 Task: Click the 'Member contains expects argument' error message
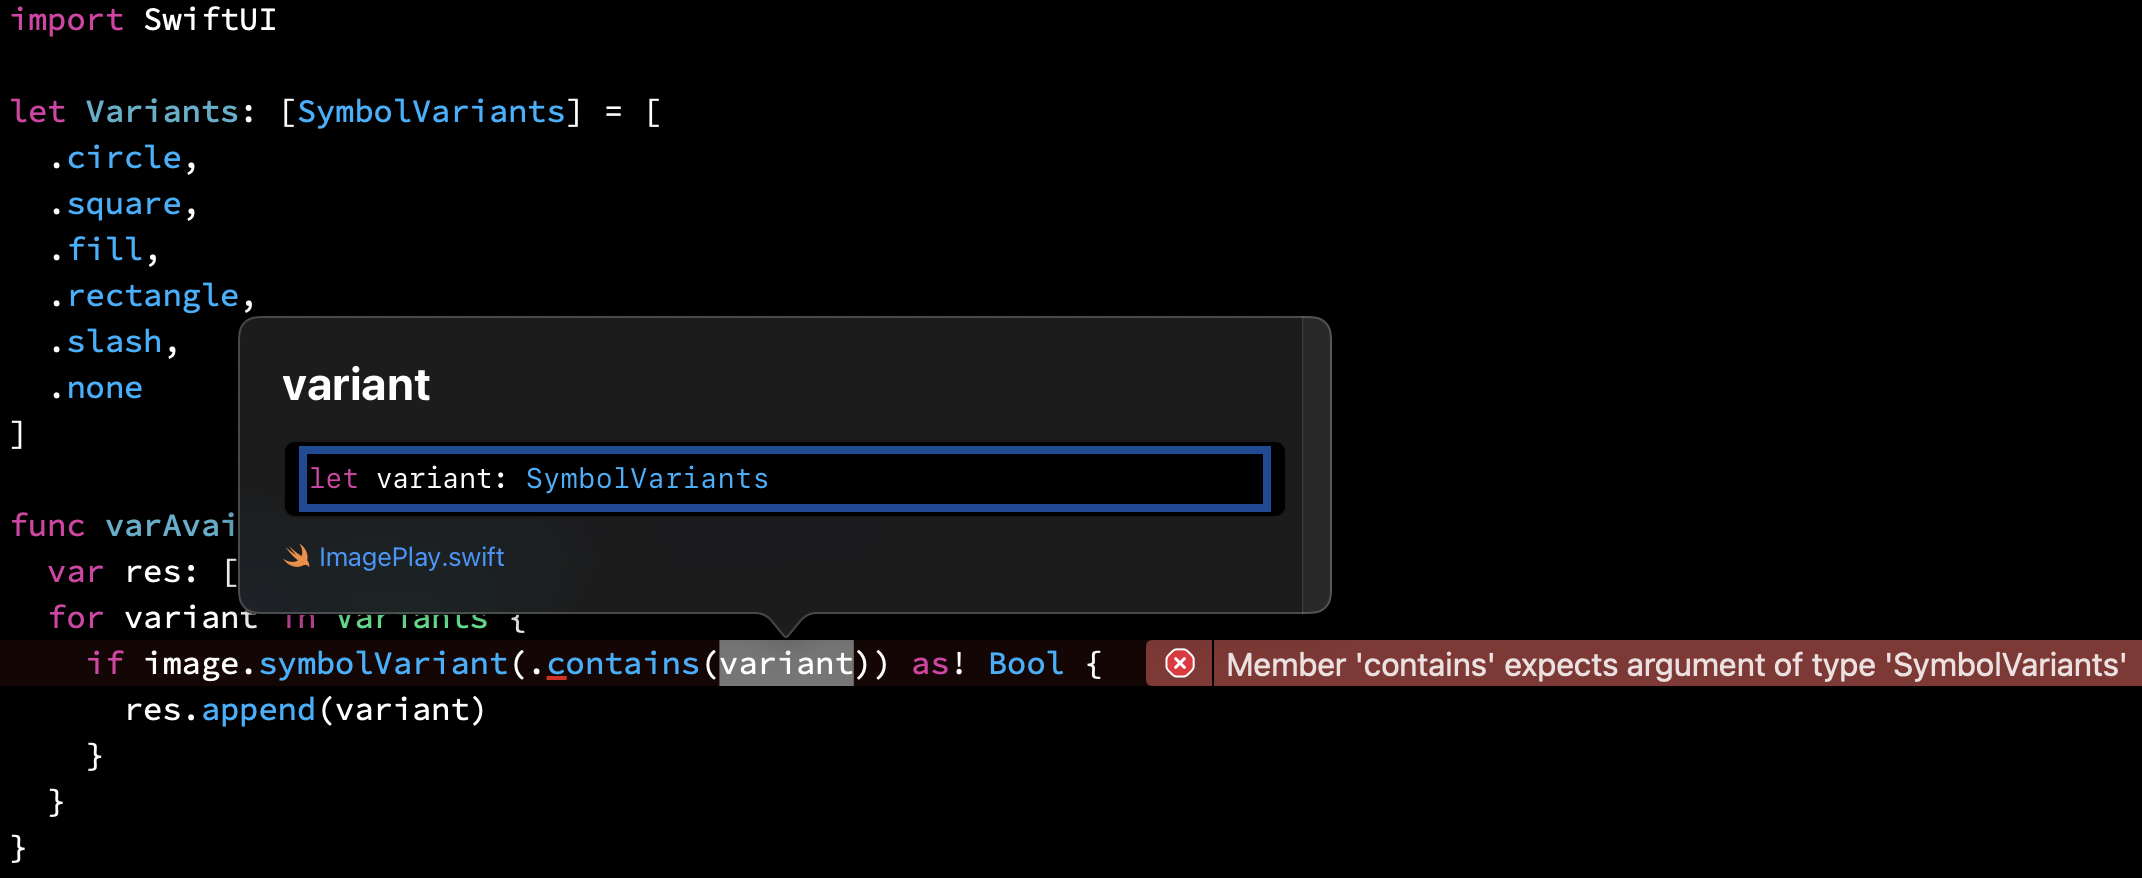click(x=1676, y=665)
